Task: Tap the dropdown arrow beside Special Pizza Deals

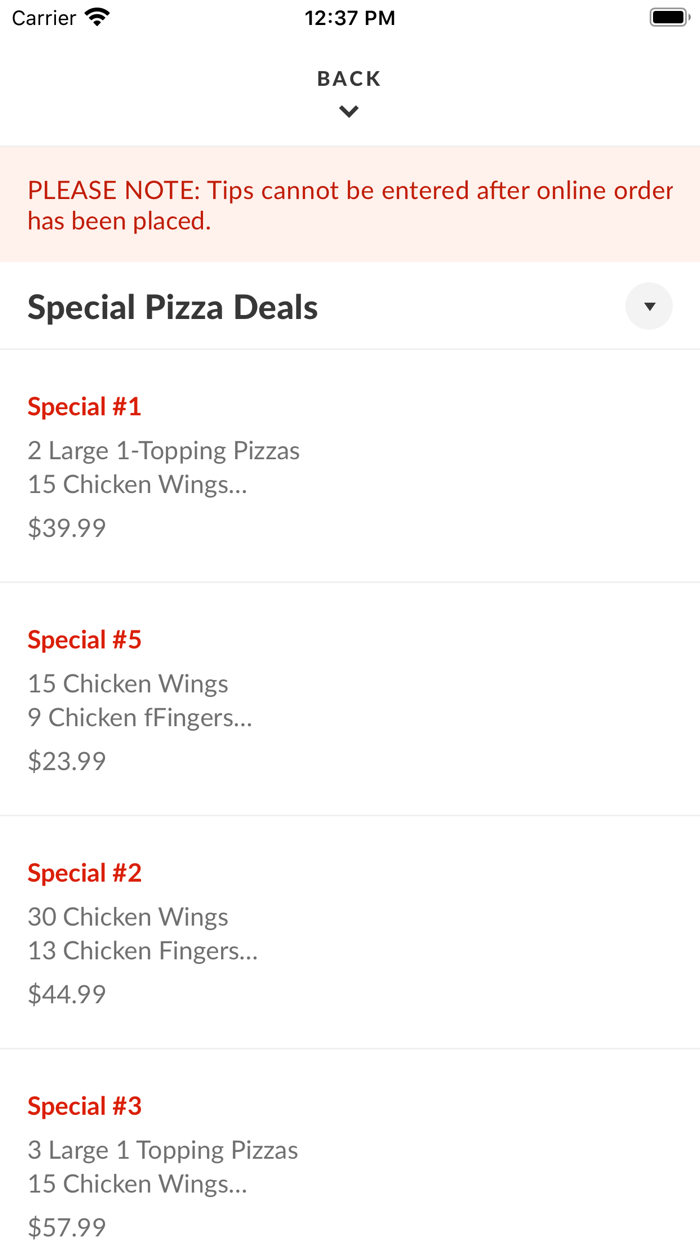Action: coord(649,306)
